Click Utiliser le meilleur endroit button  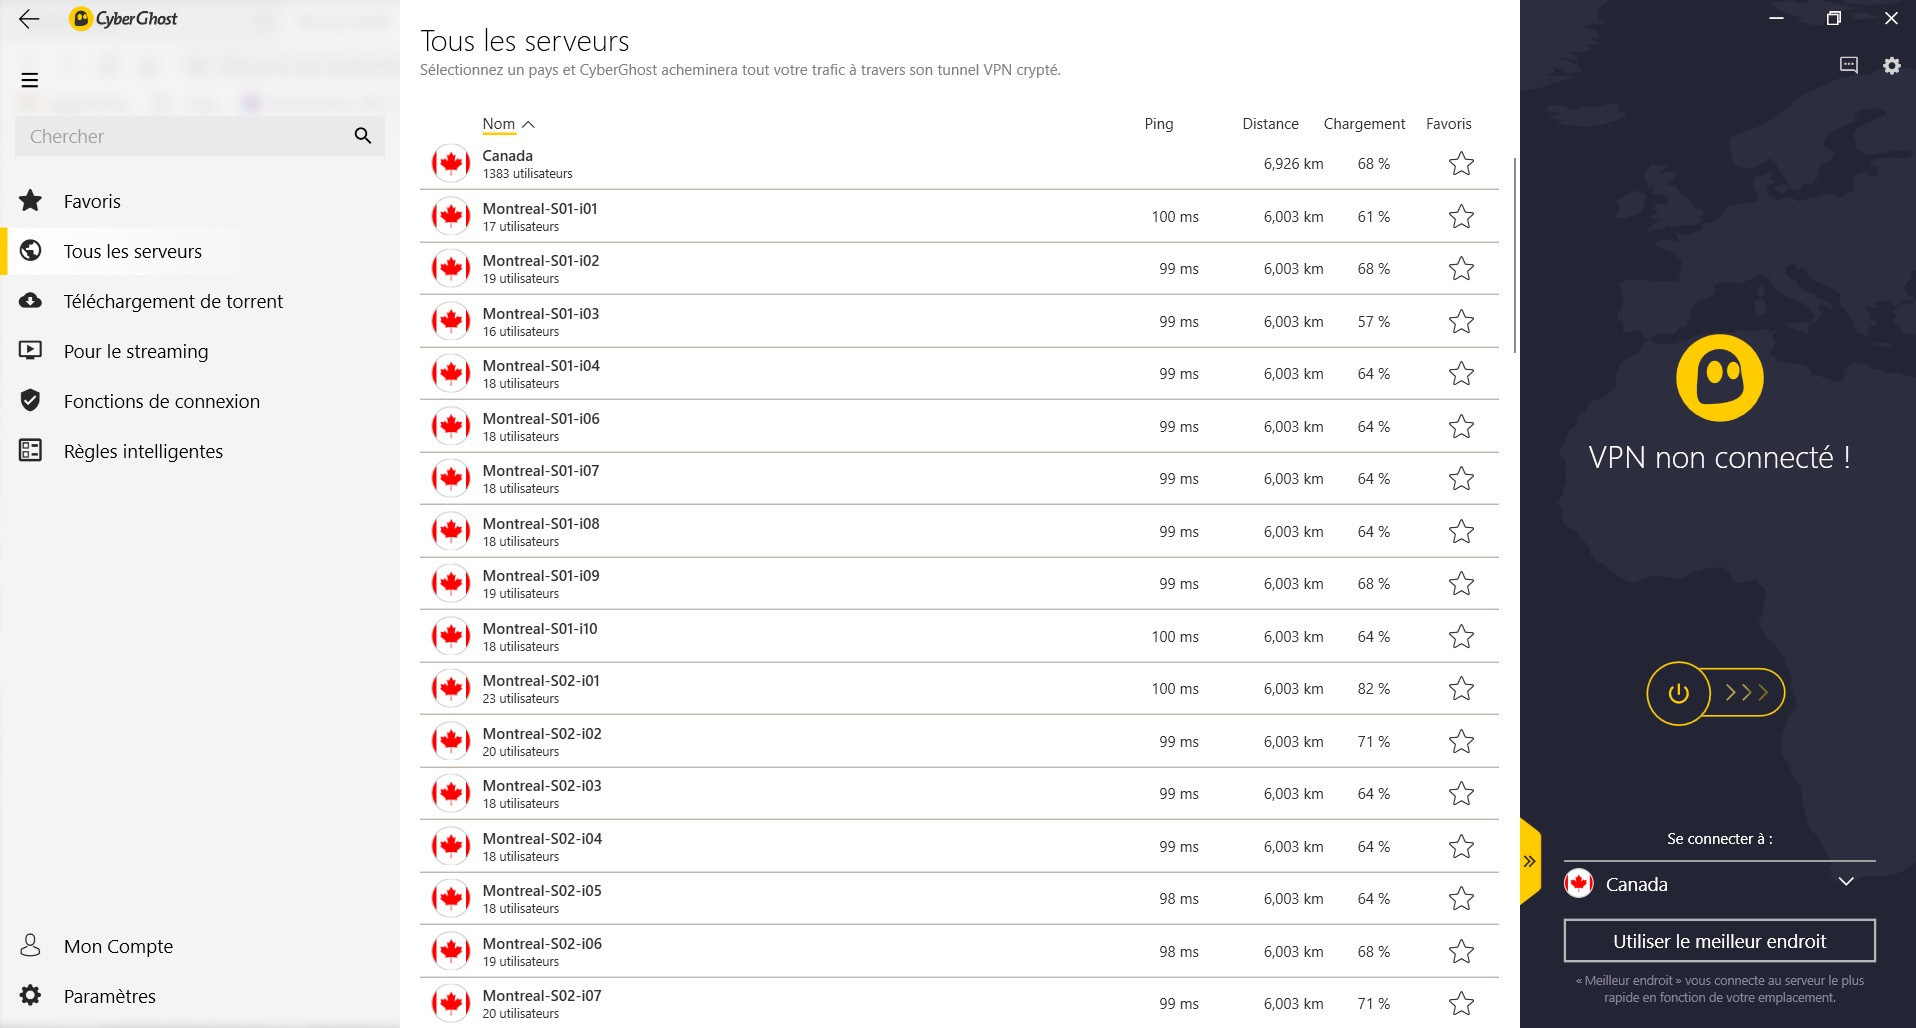point(1719,941)
